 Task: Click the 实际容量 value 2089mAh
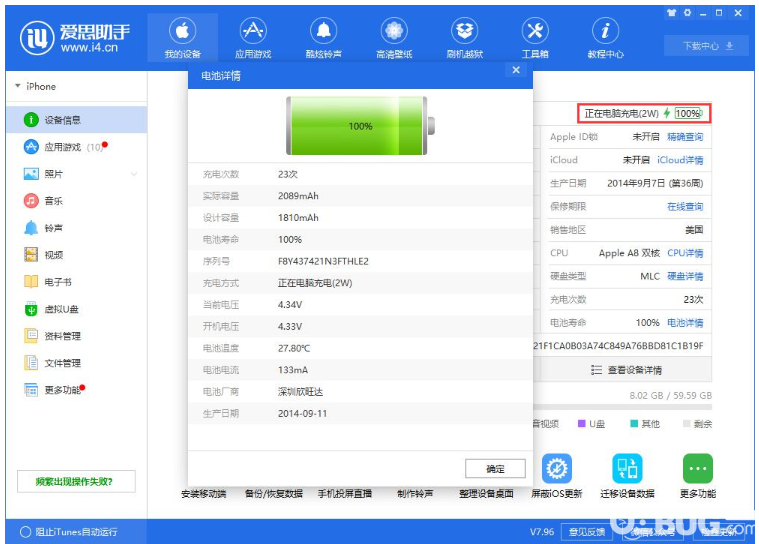tap(298, 196)
